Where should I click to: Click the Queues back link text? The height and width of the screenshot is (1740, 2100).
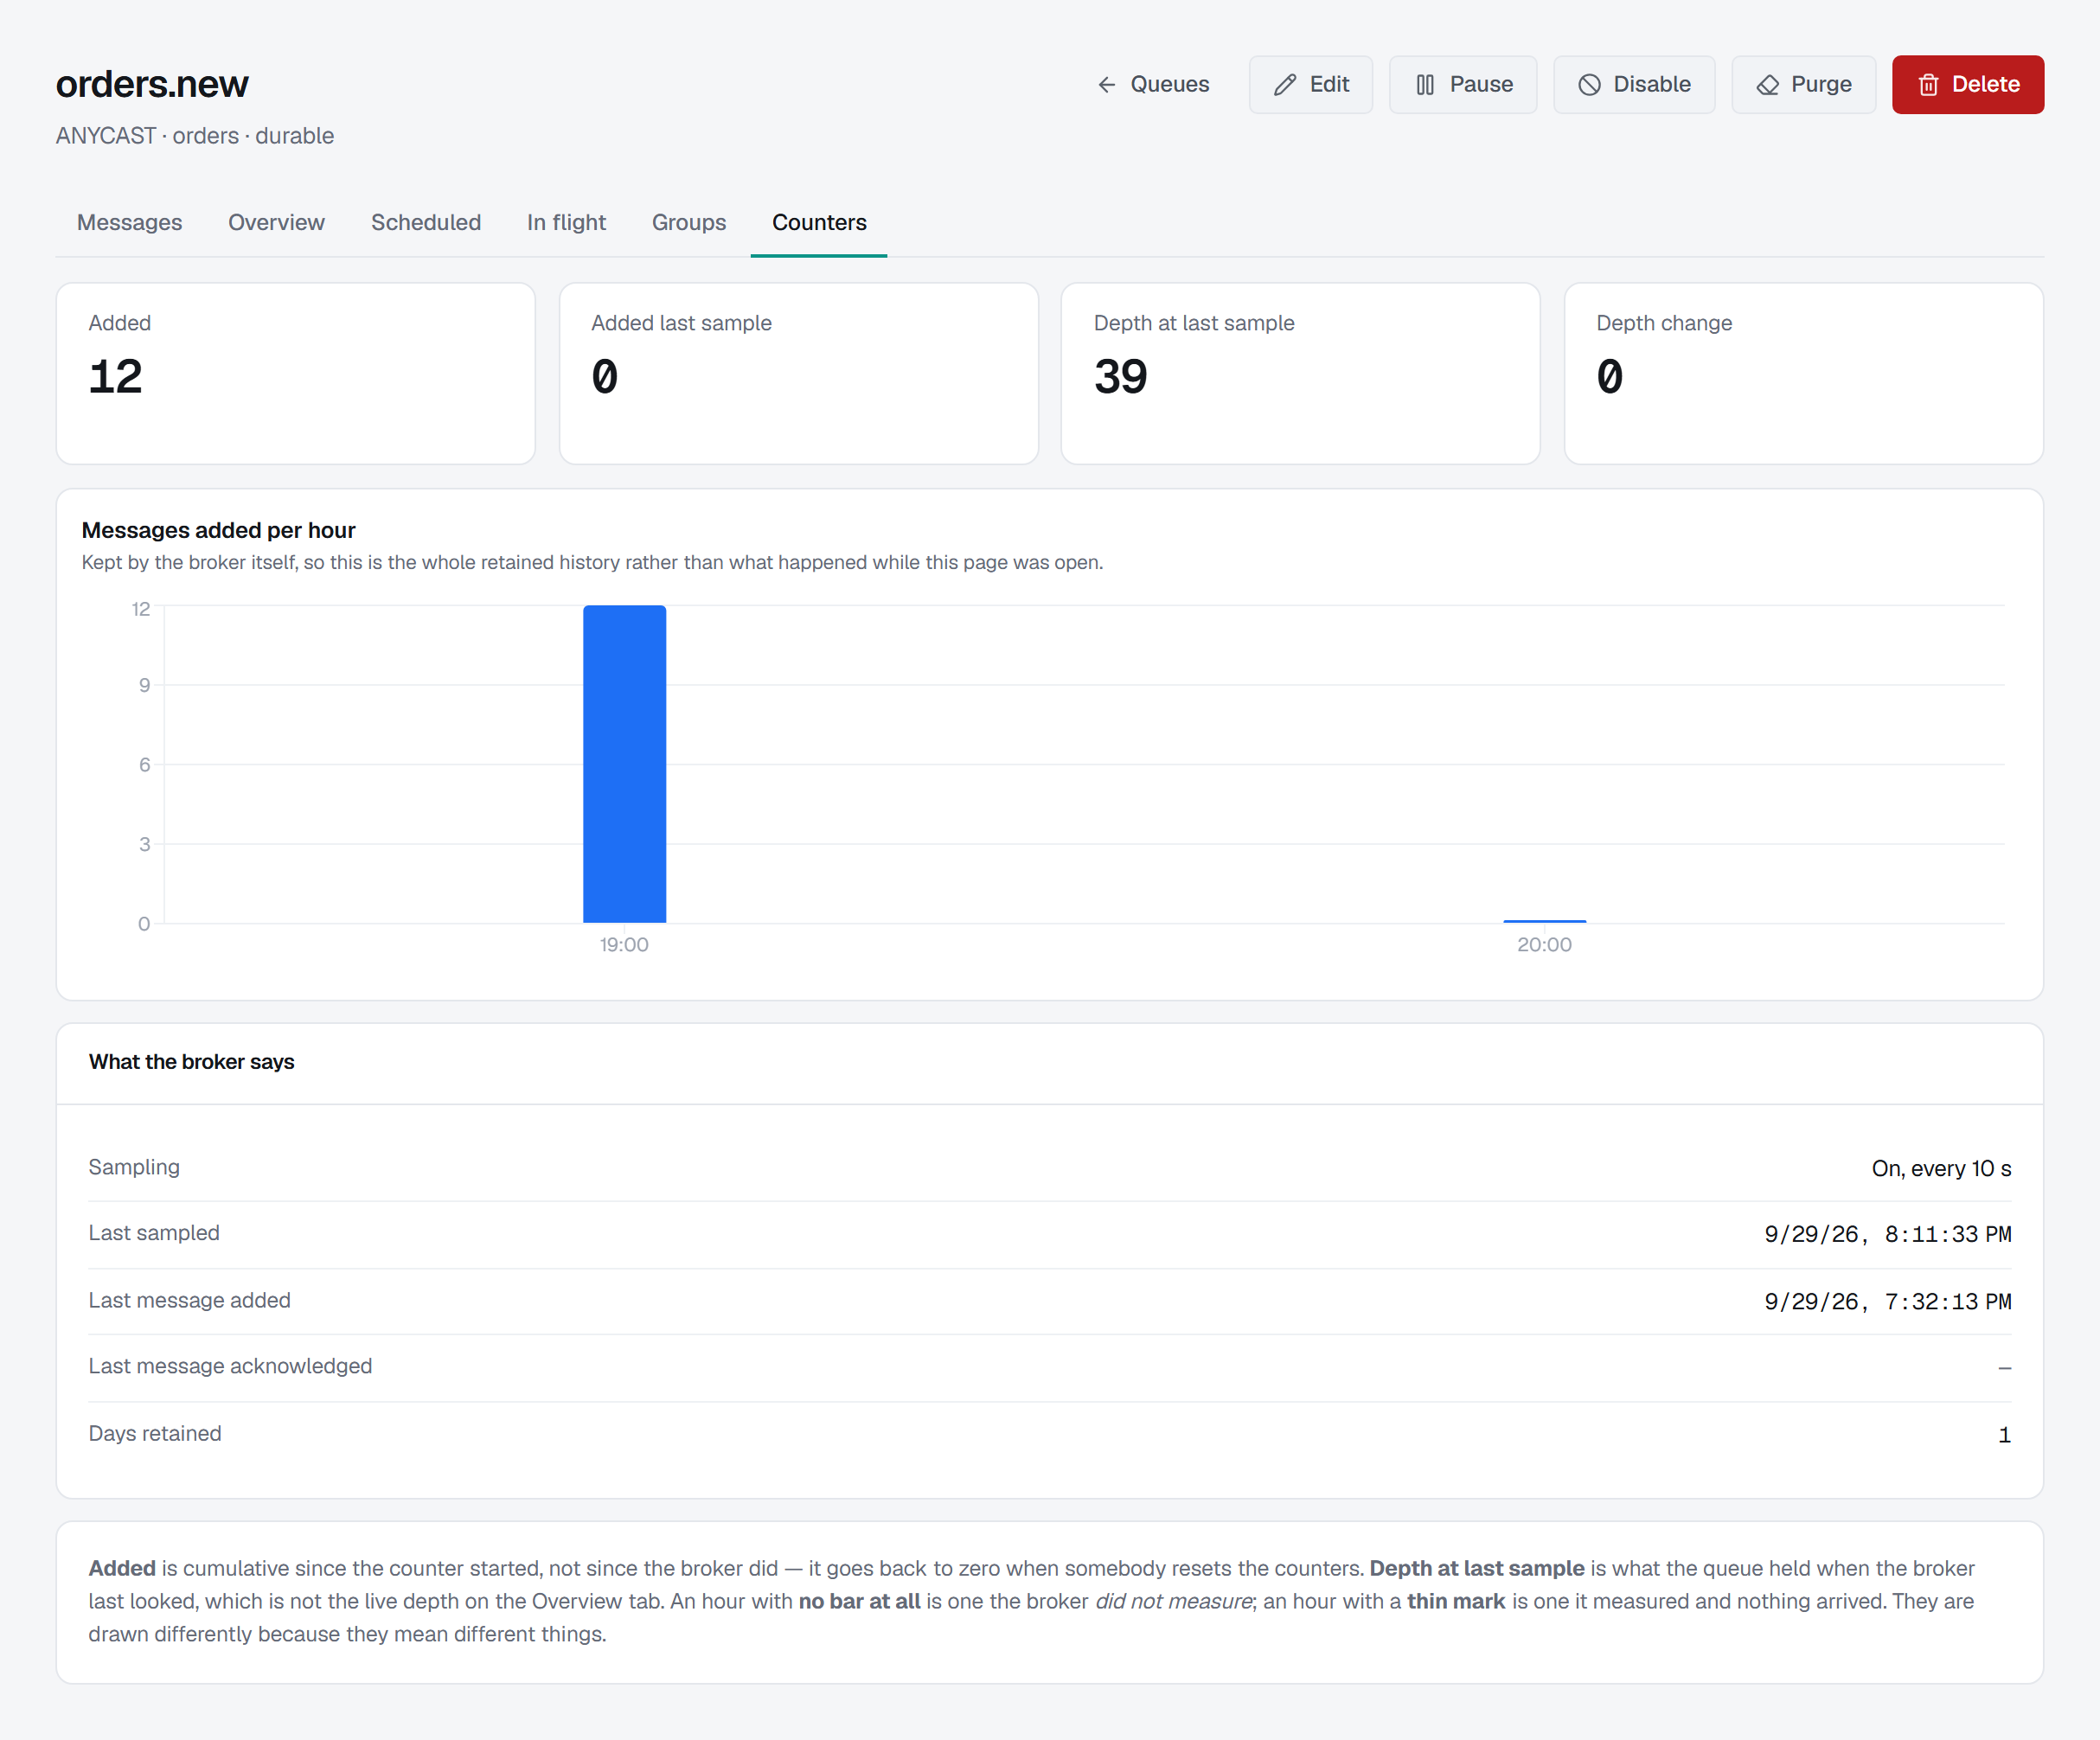tap(1170, 85)
